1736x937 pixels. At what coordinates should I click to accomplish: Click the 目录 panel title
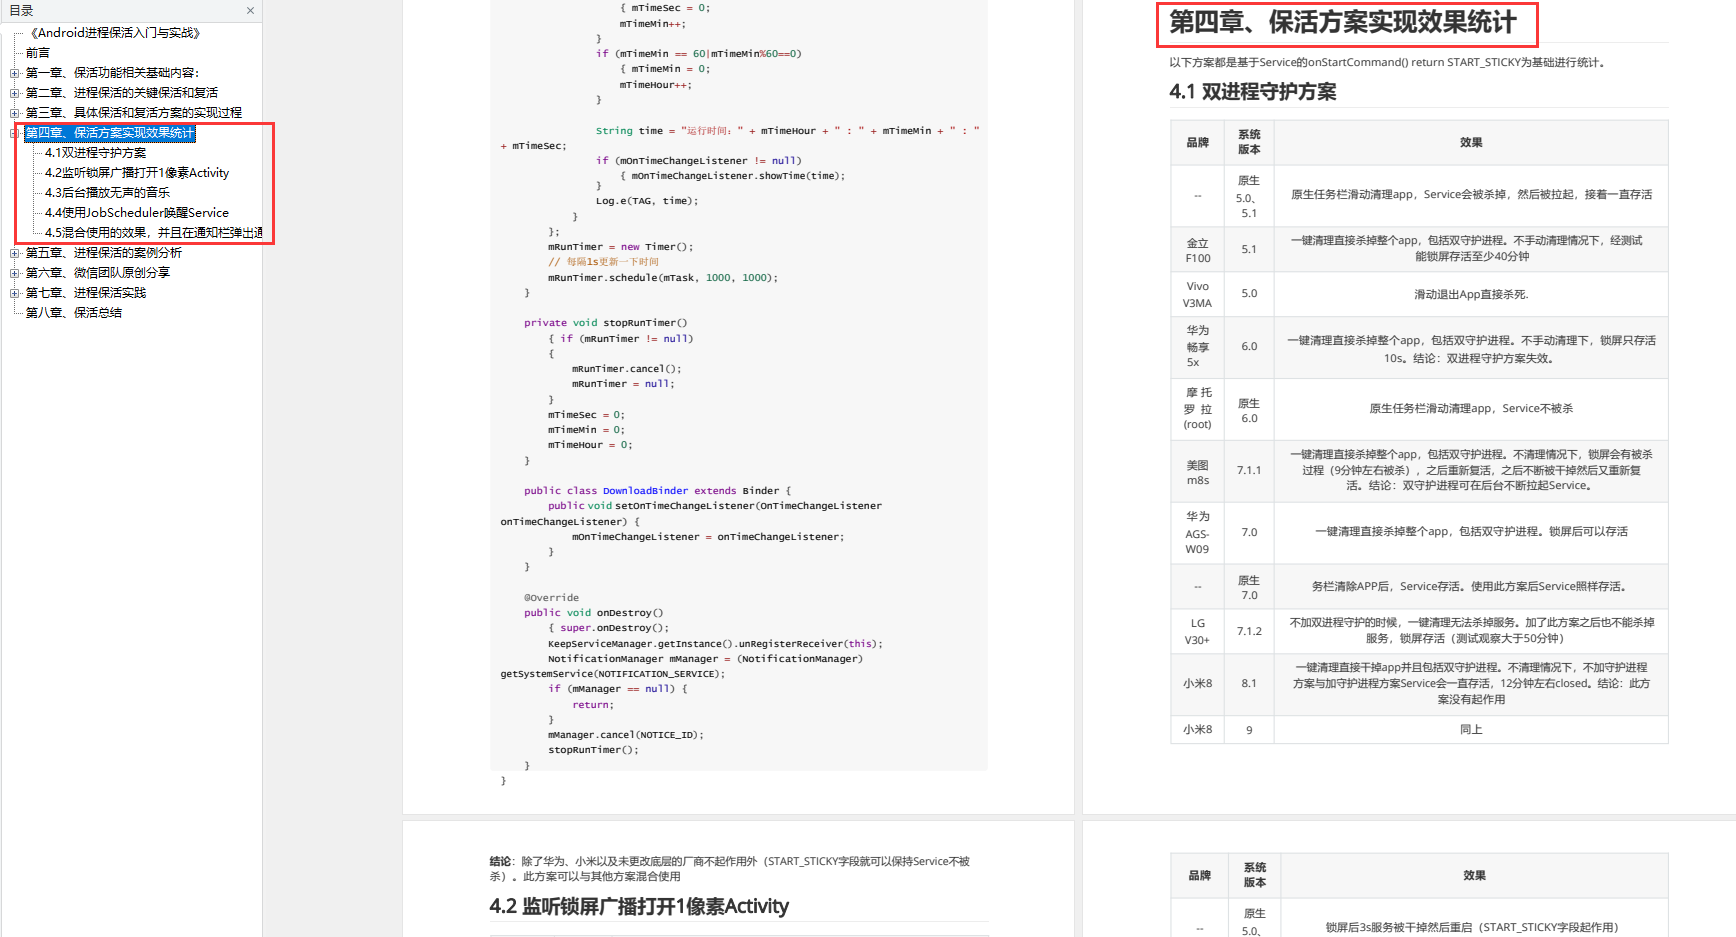pos(21,11)
